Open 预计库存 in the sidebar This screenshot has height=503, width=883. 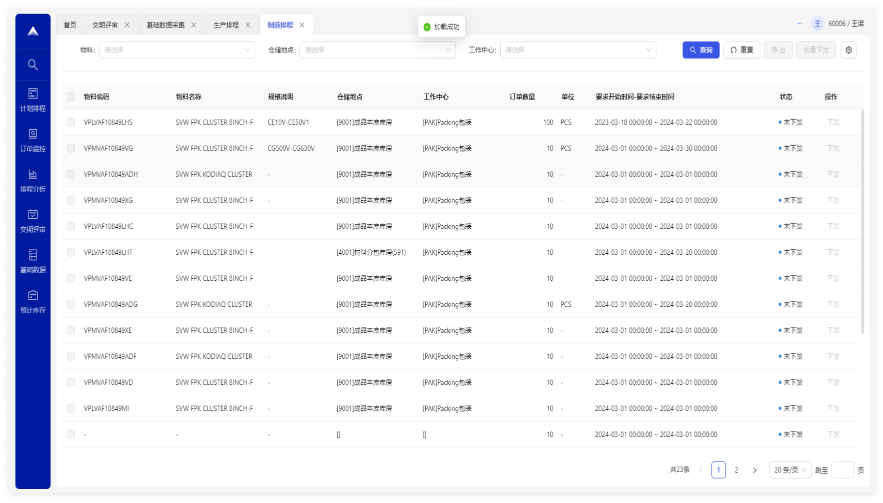(33, 301)
